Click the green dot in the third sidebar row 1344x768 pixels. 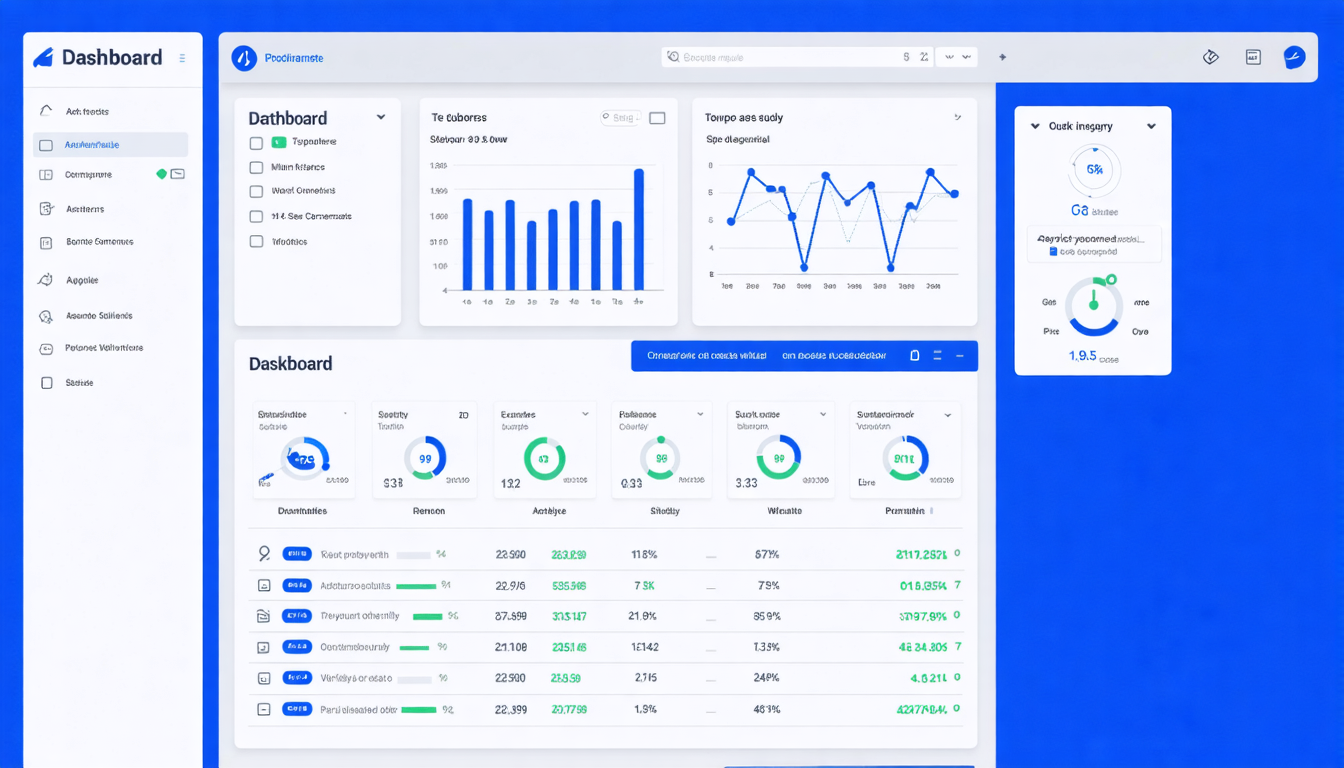click(161, 174)
